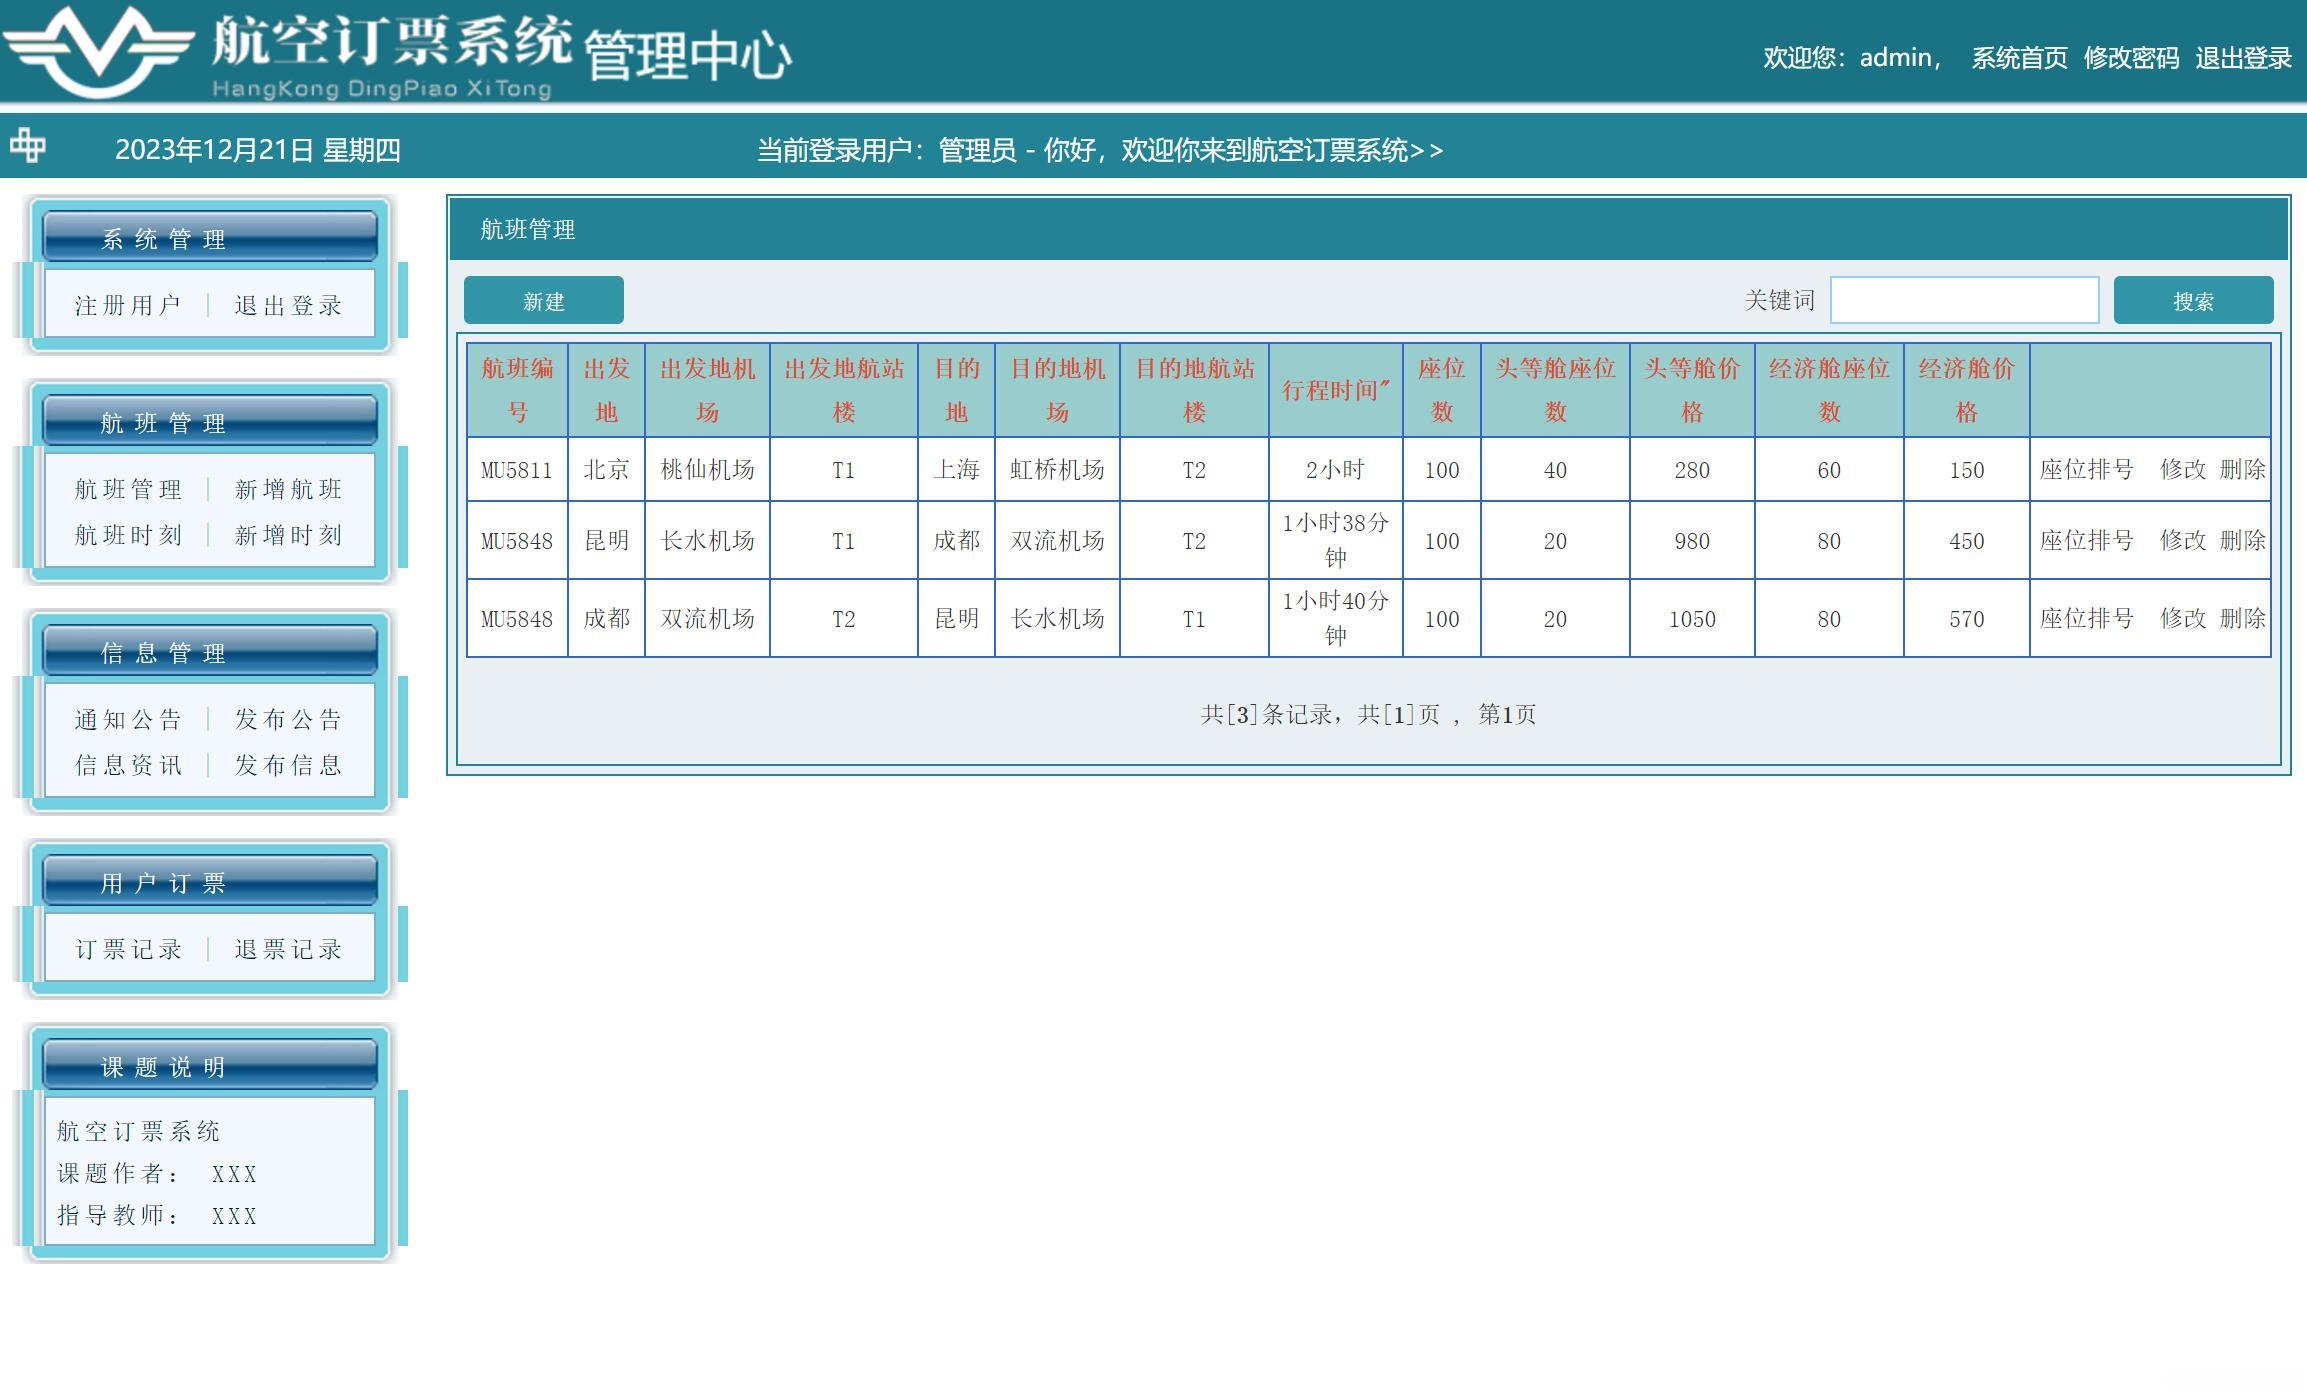Open 订票记录 under 用户订票

128,949
